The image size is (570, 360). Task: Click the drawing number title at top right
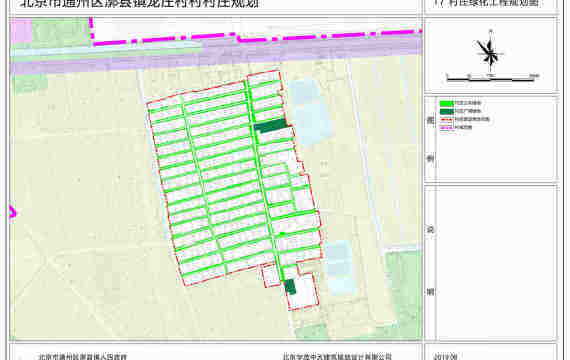[486, 3]
